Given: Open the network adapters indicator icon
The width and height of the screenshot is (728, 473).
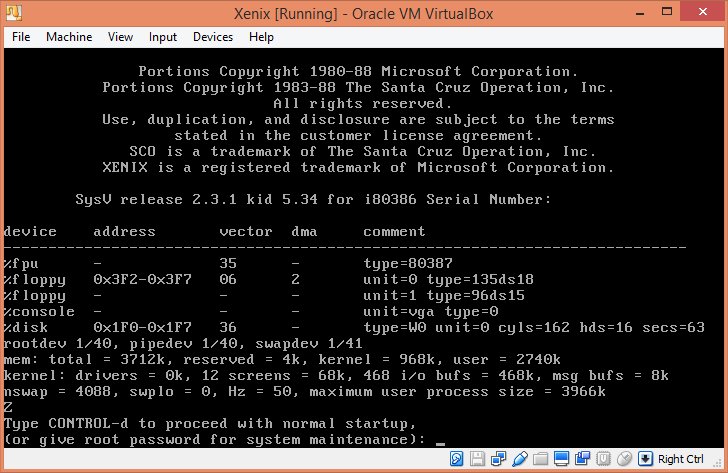Looking at the screenshot, I should click(x=498, y=459).
